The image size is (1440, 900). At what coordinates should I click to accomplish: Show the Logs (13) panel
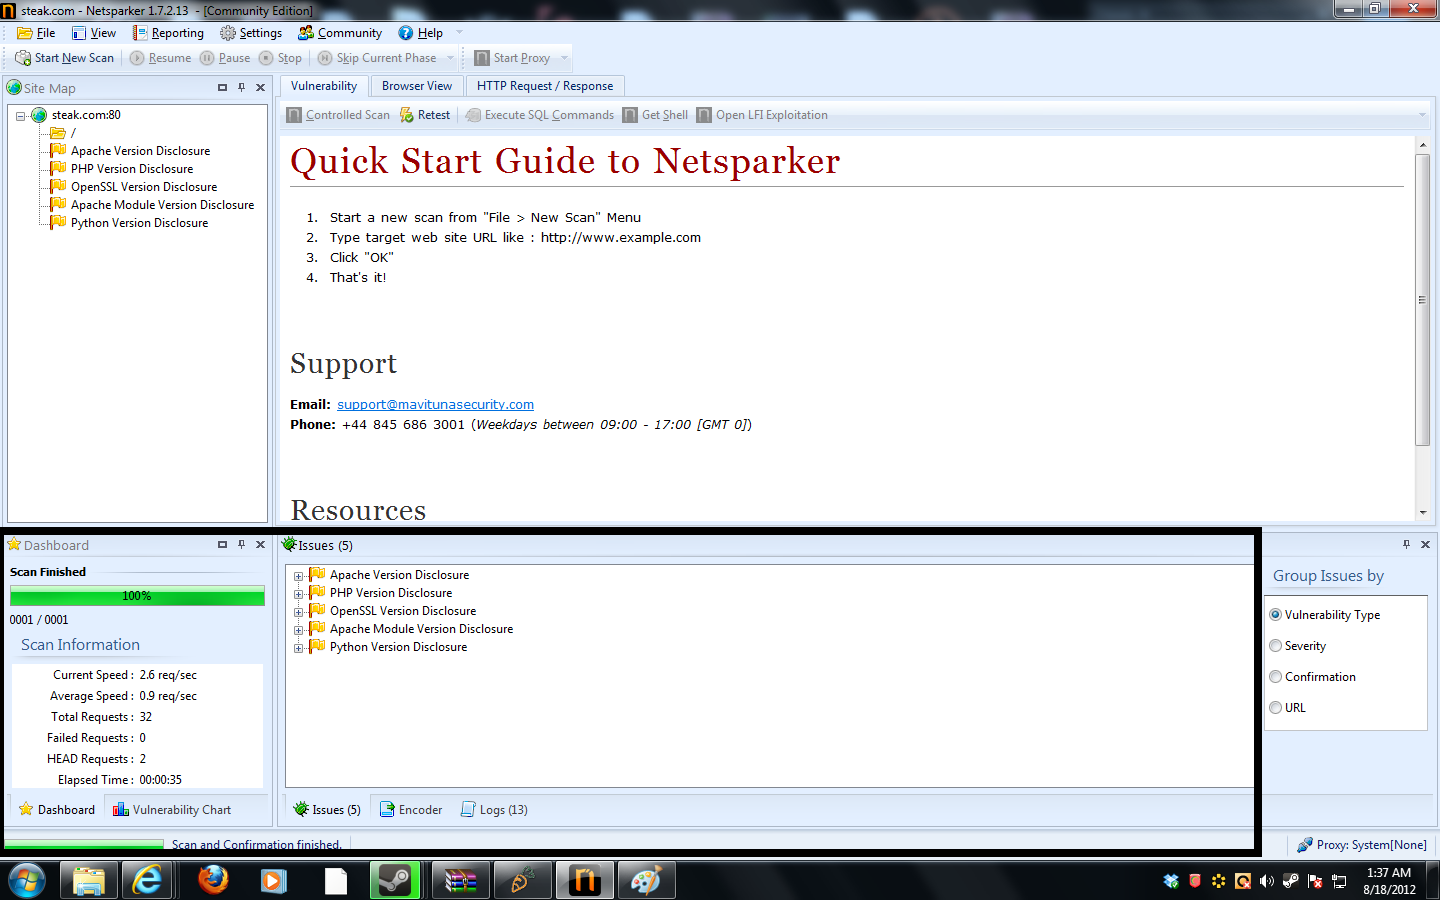(494, 810)
